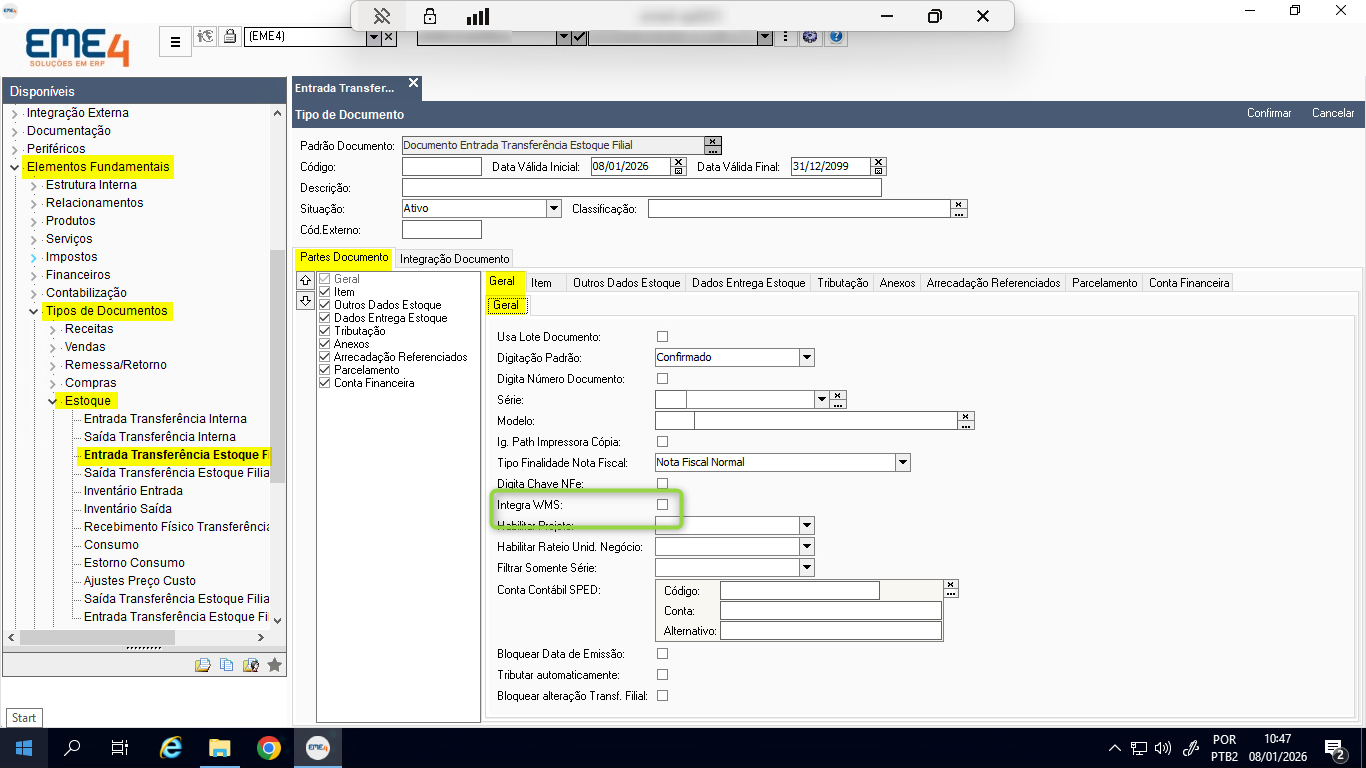Toggle the Digita Número Documento checkbox
Screen dimensions: 1366x768
(662, 379)
